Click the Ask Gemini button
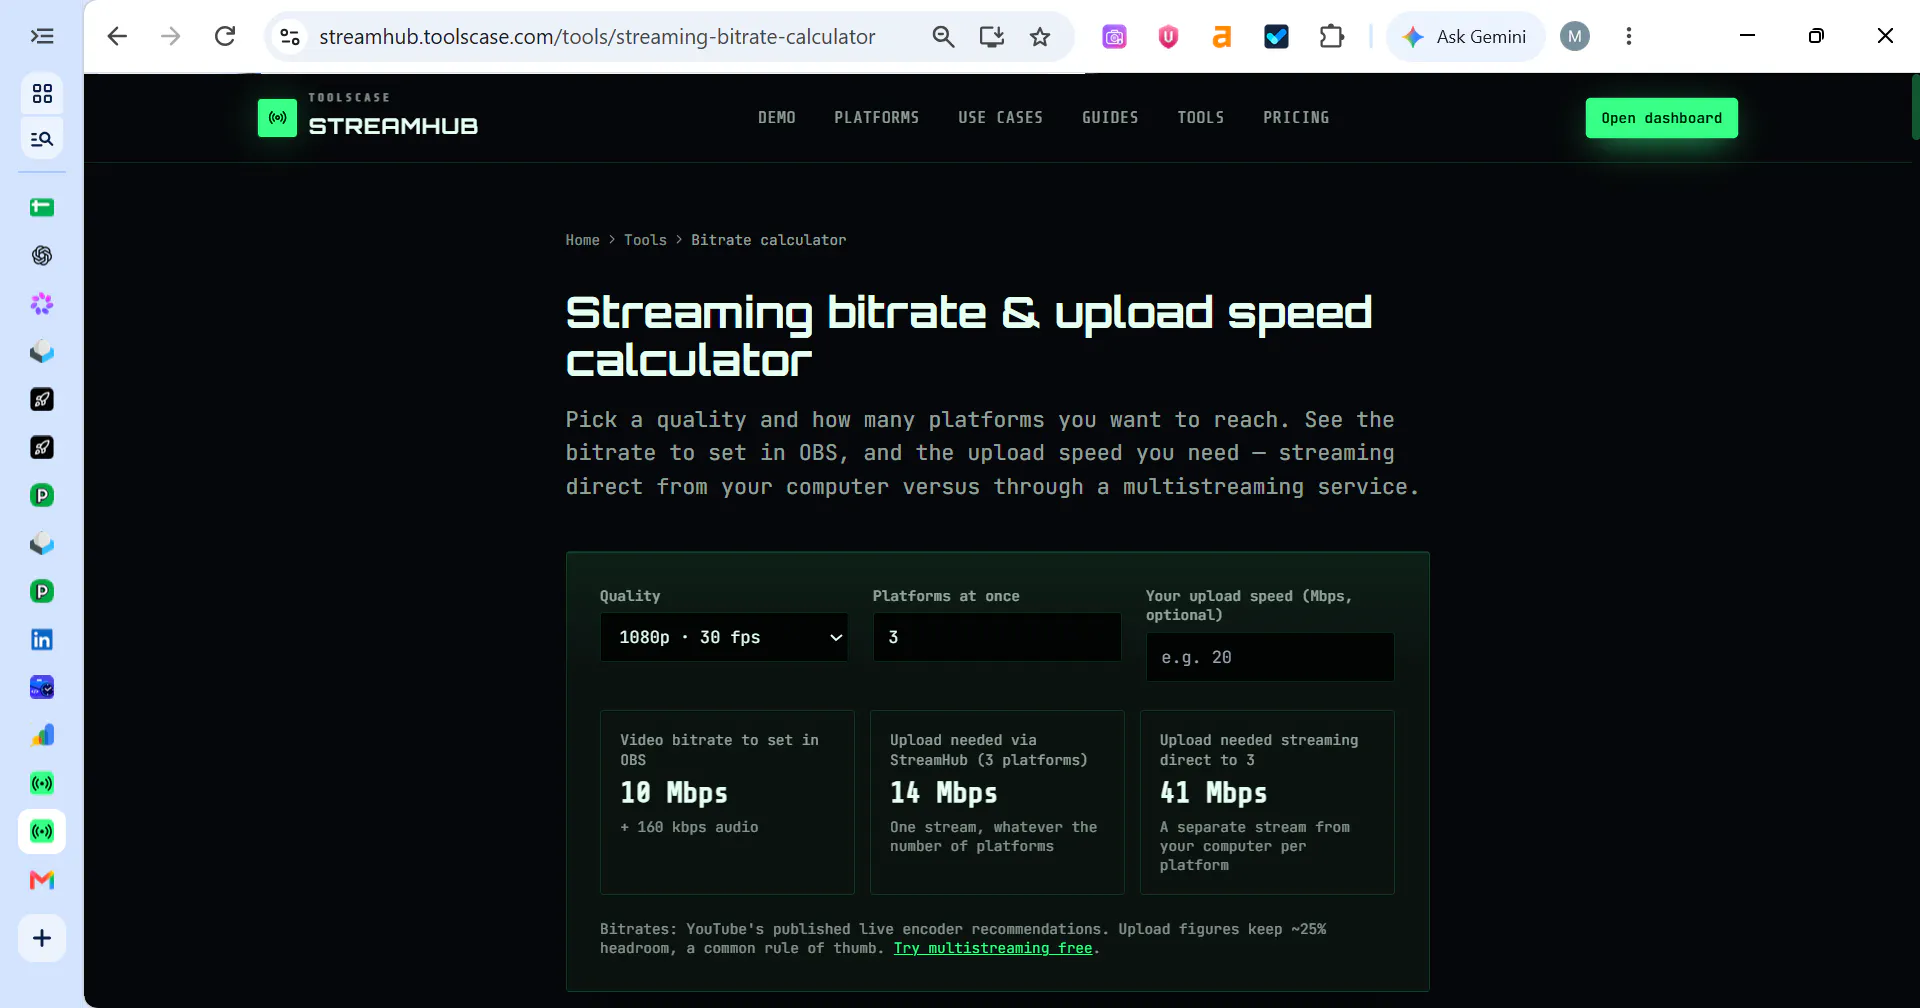 click(x=1466, y=37)
